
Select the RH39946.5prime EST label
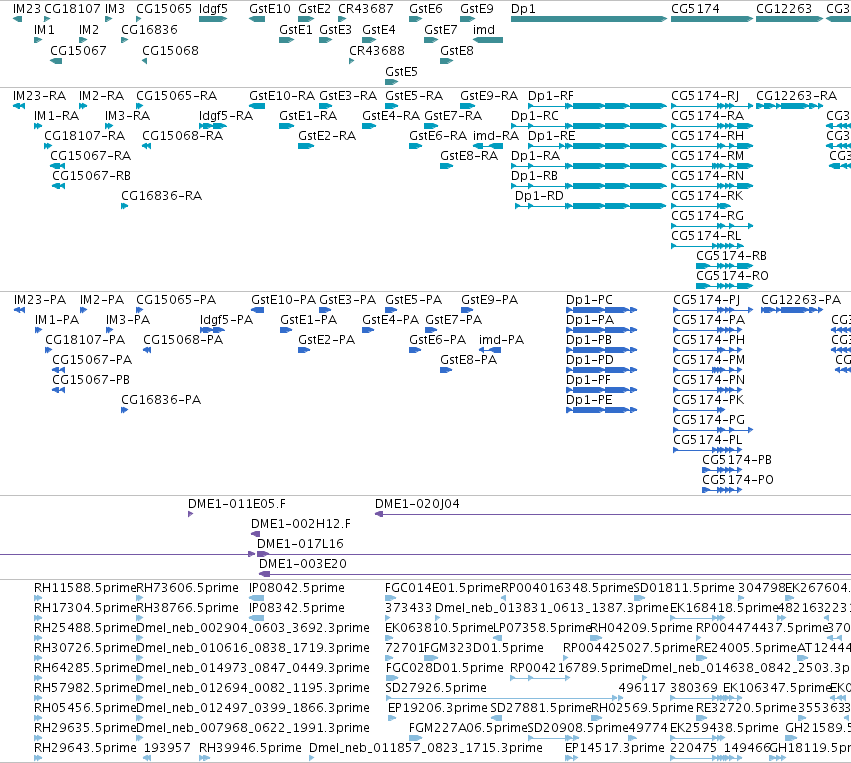coord(250,748)
